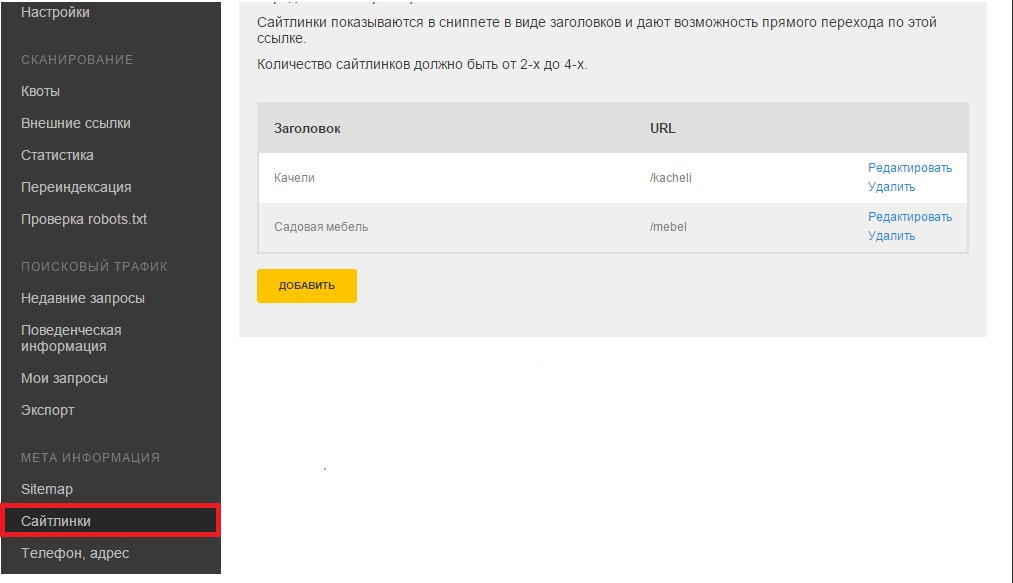
Task: Go to Недавние запросы
Action: 83,298
